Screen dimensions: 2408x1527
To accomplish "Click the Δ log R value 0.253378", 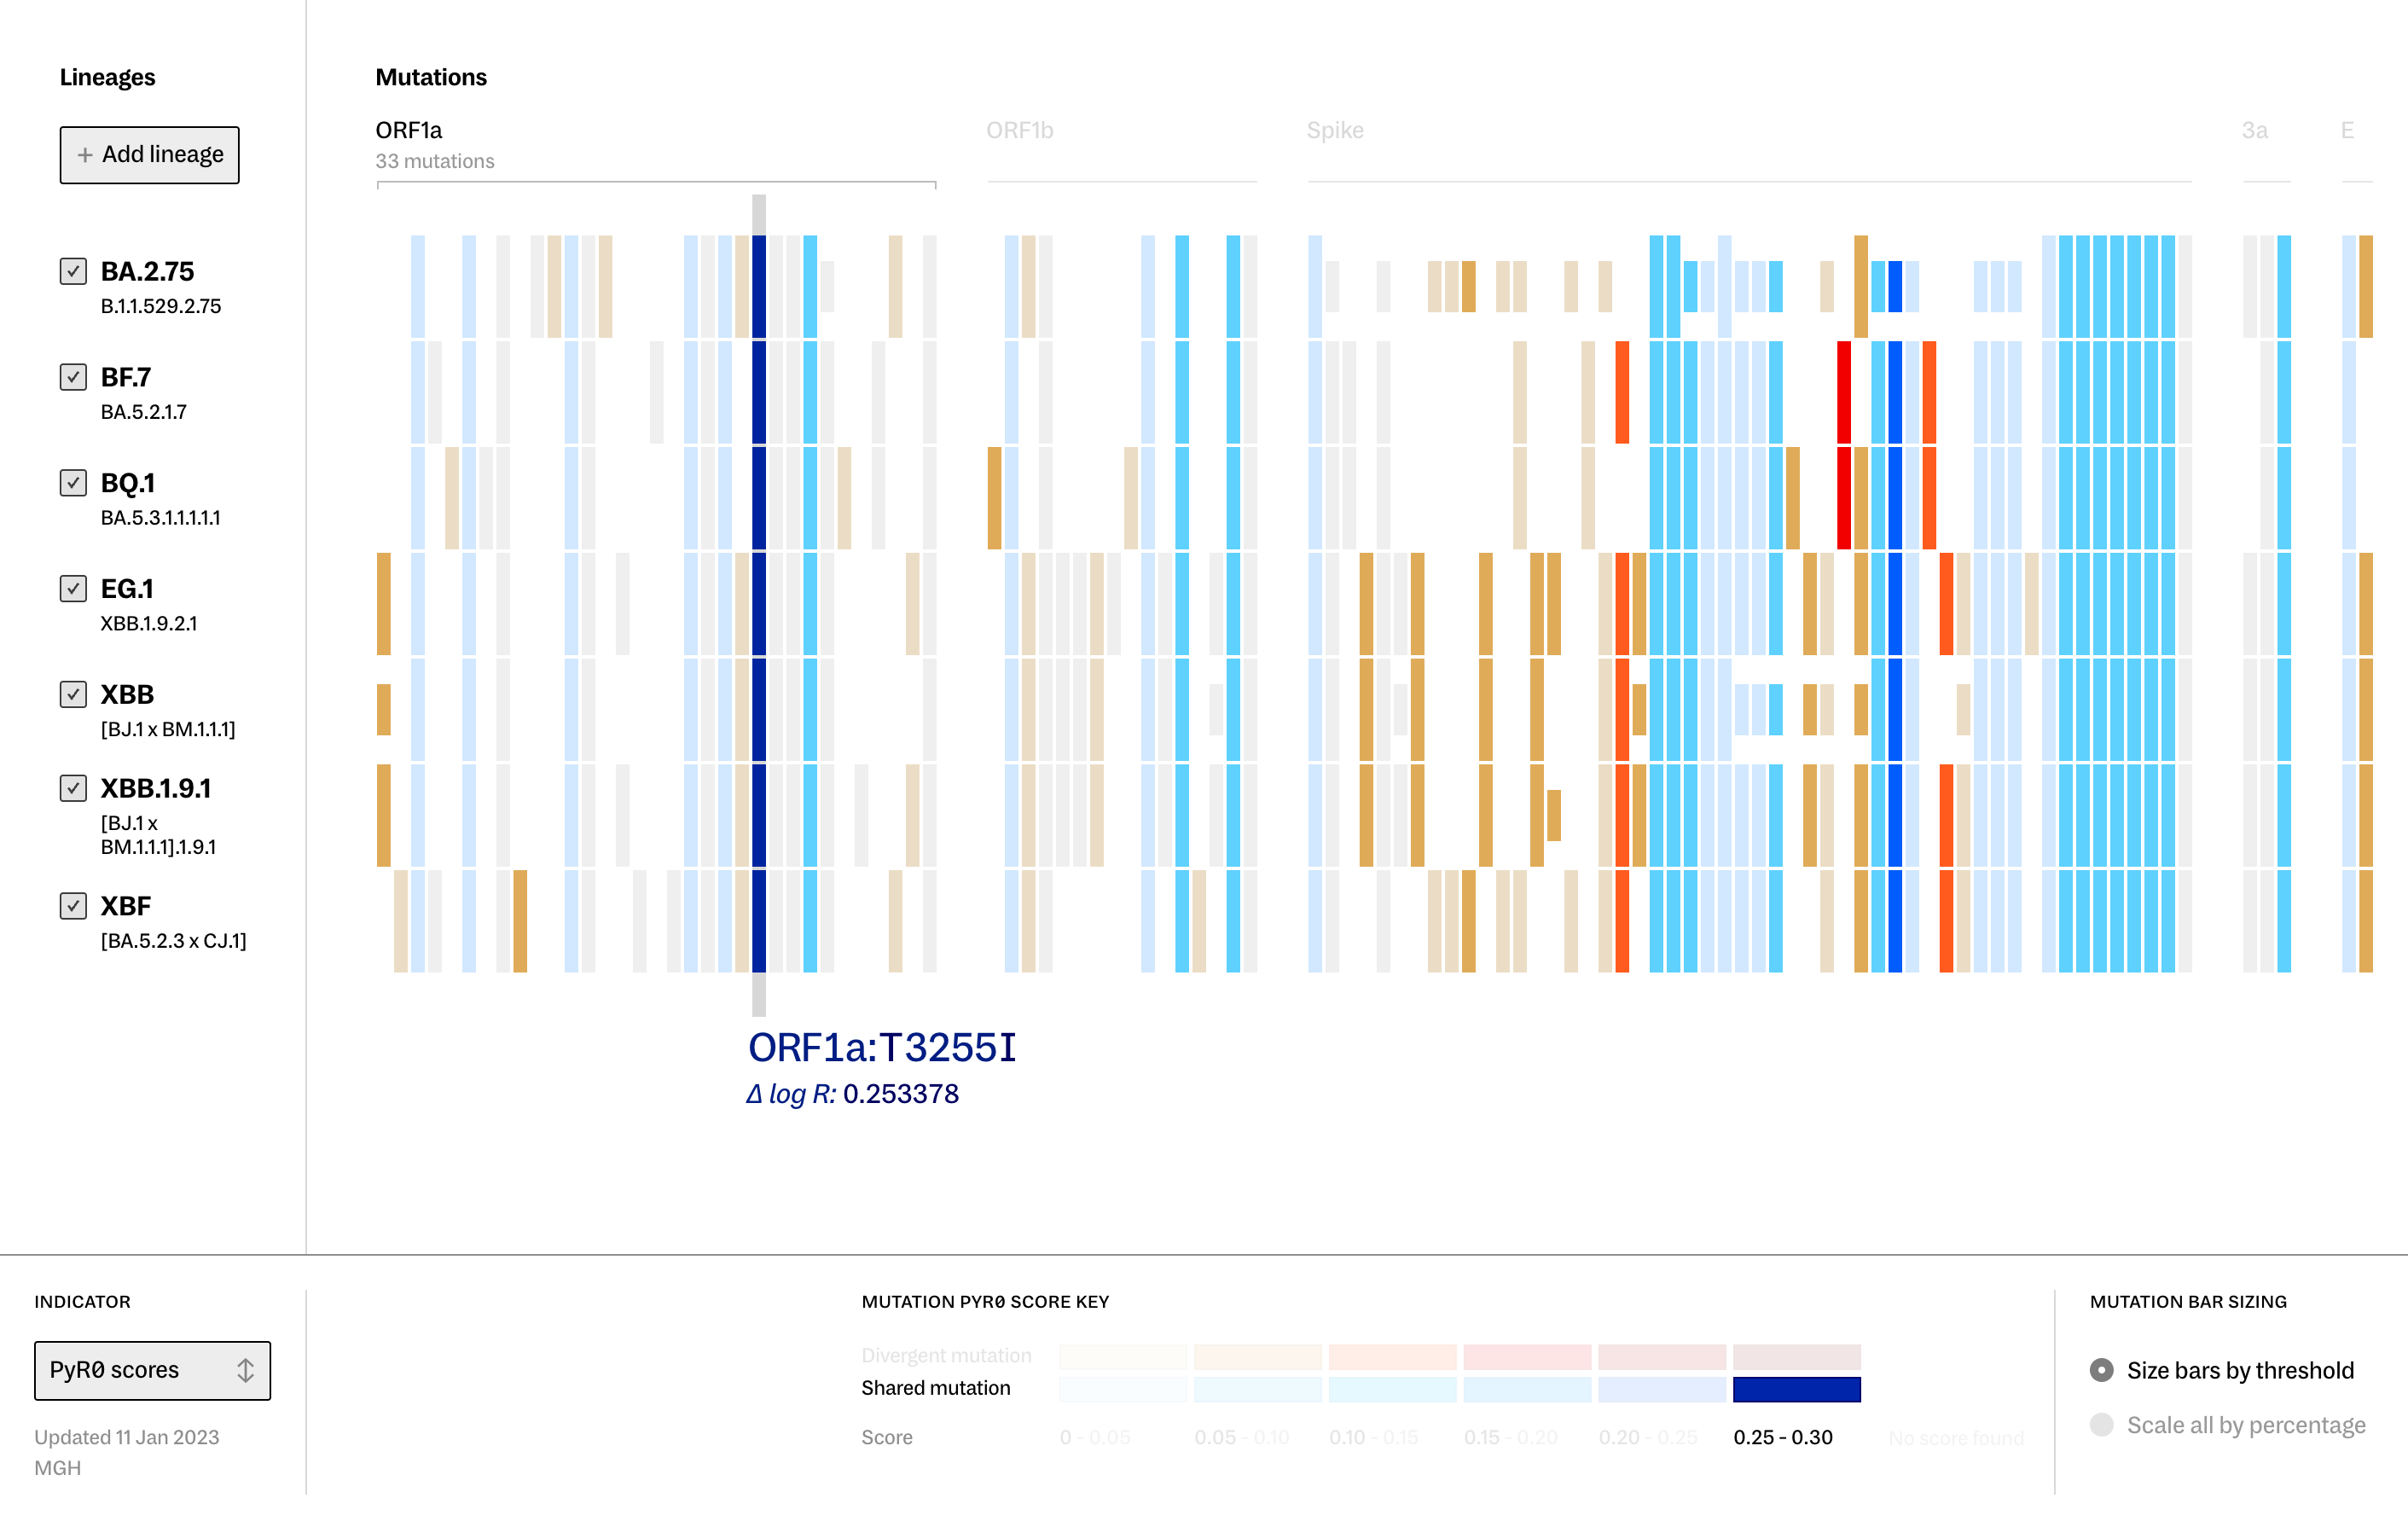I will pyautogui.click(x=900, y=1095).
